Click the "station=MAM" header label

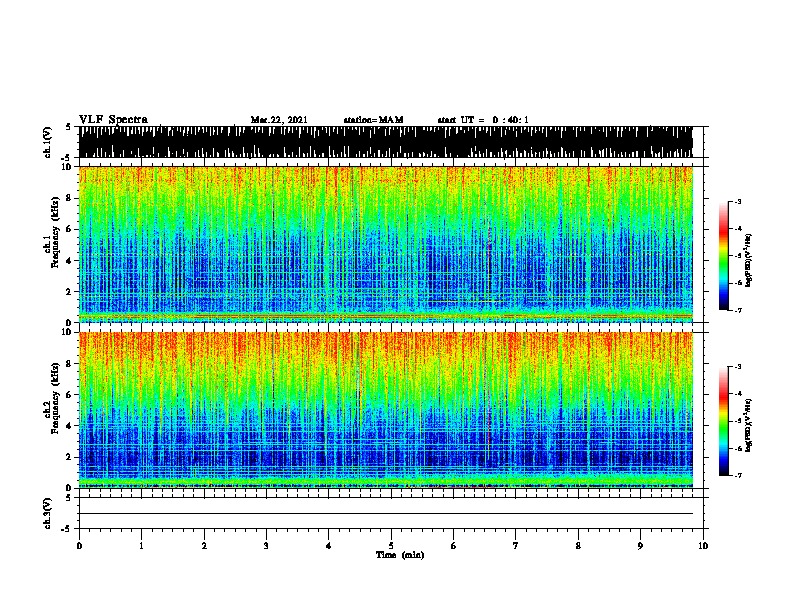(373, 120)
